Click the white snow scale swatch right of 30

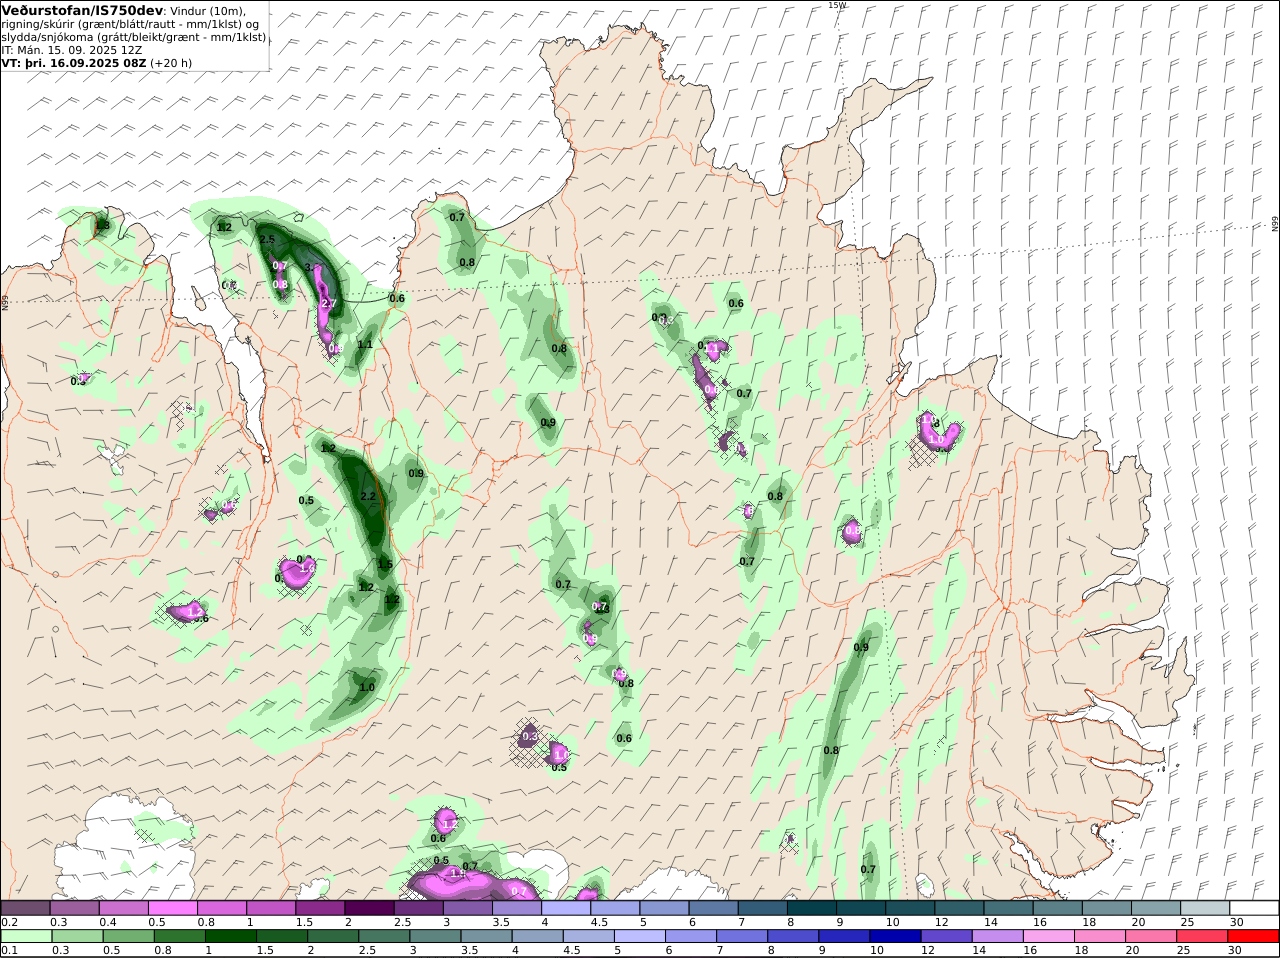pos(1255,908)
